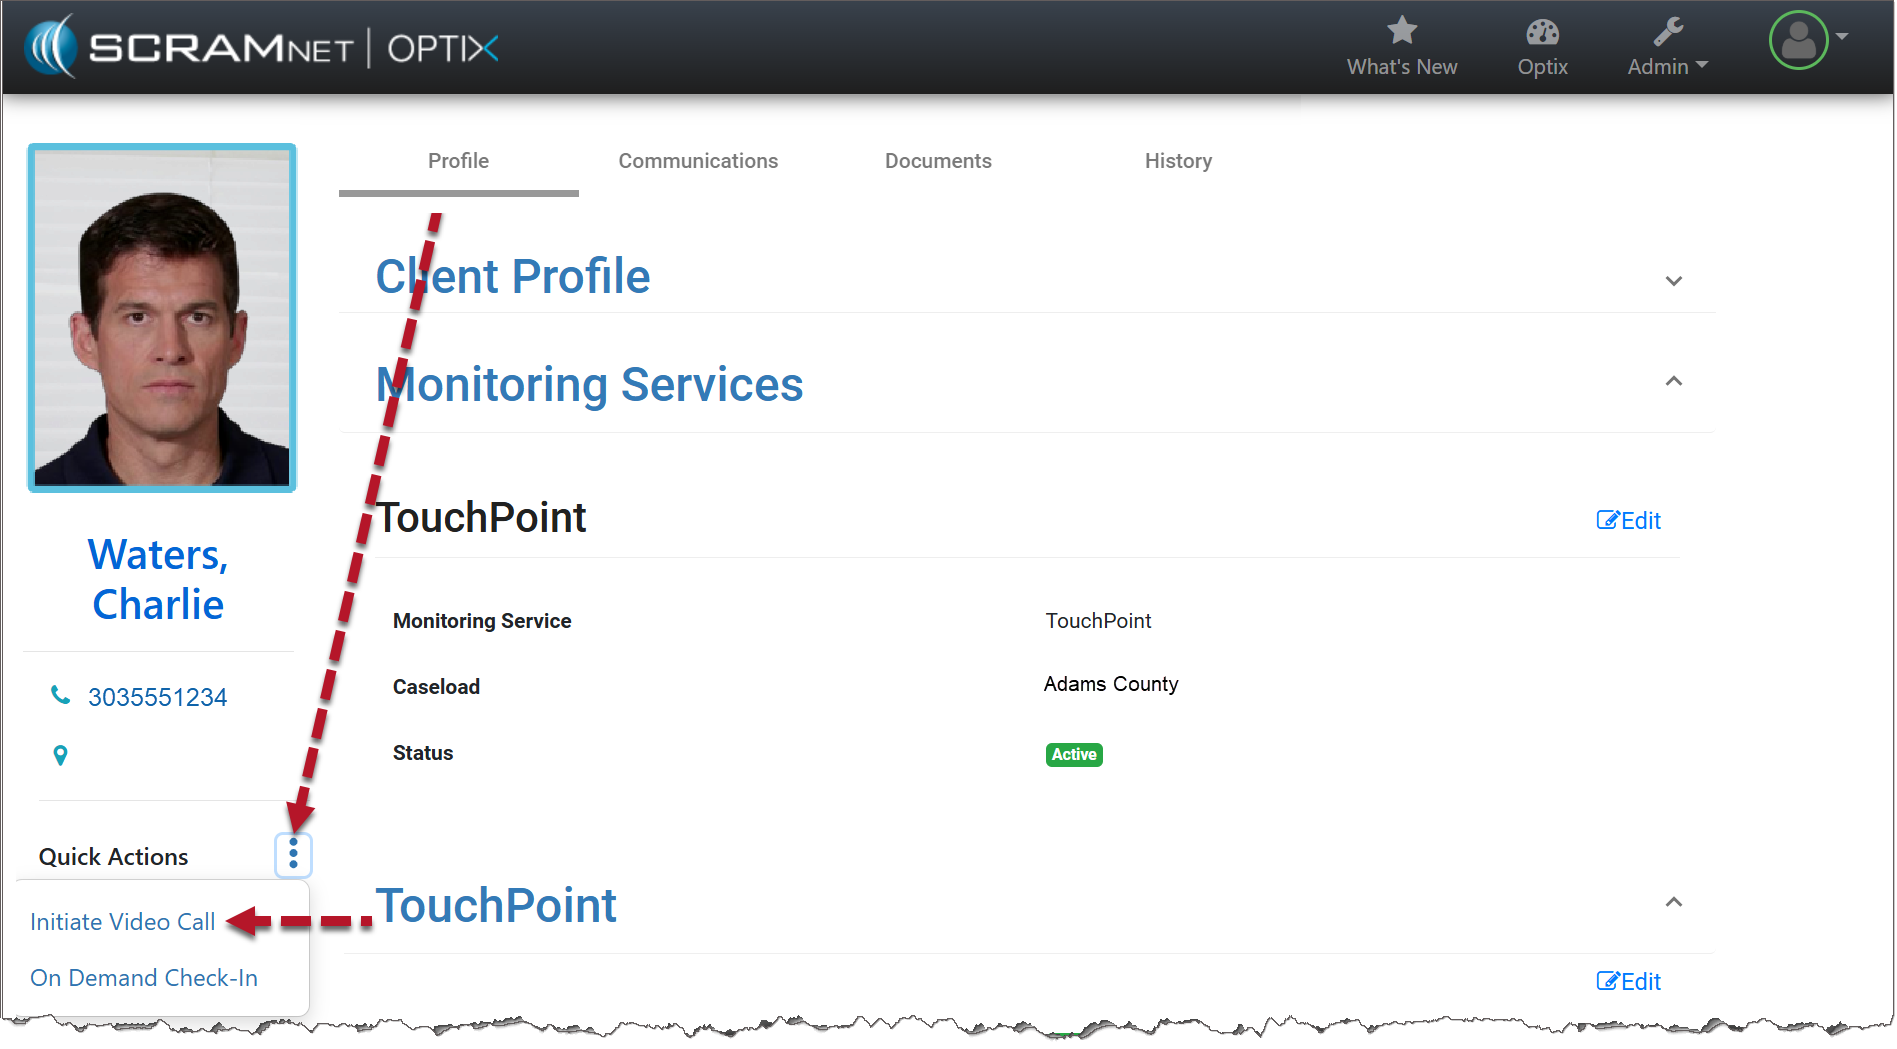Edit the TouchPoint monitoring service details
Image resolution: width=1897 pixels, height=1049 pixels.
click(1628, 521)
